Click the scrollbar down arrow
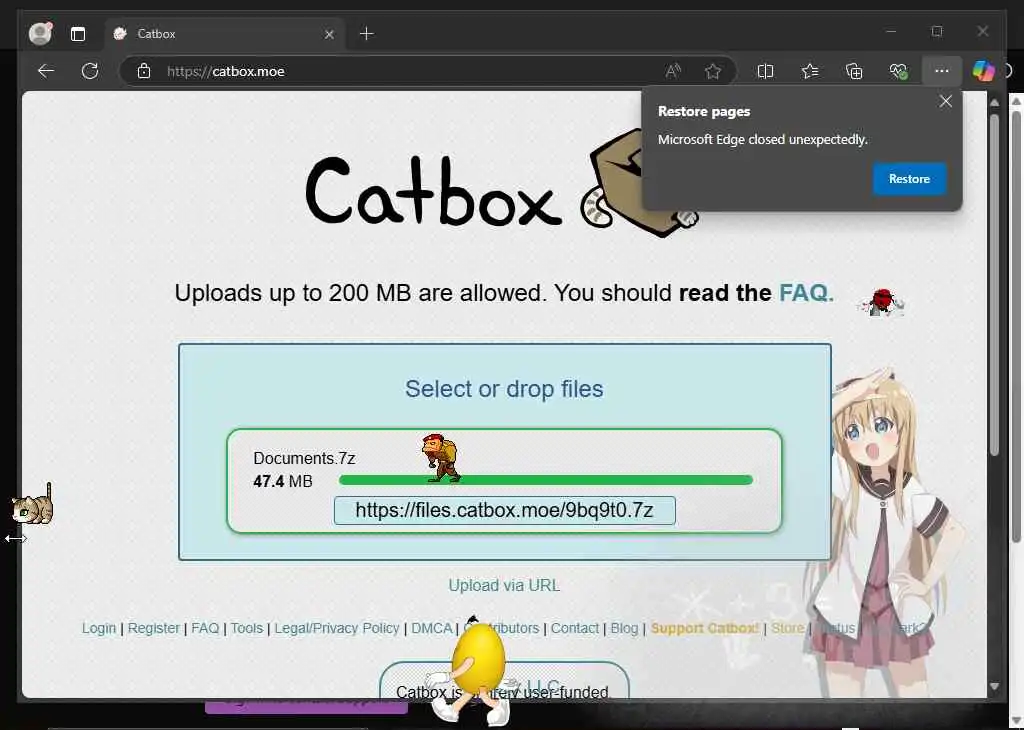The height and width of the screenshot is (730, 1024). [x=994, y=687]
